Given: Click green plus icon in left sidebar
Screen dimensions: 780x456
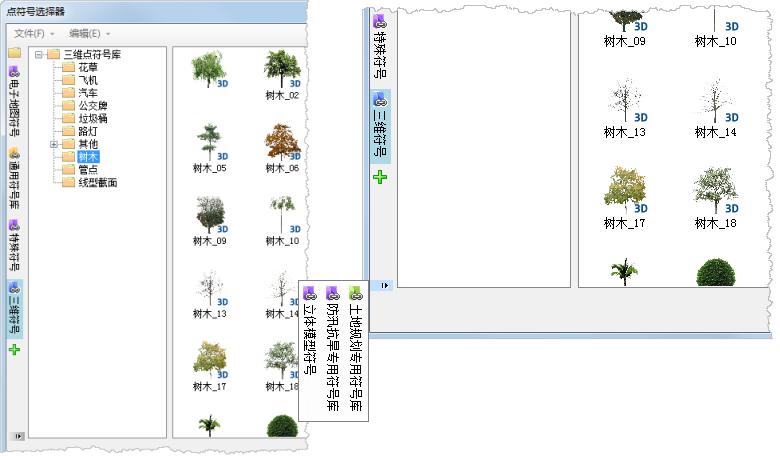Looking at the screenshot, I should (14, 350).
